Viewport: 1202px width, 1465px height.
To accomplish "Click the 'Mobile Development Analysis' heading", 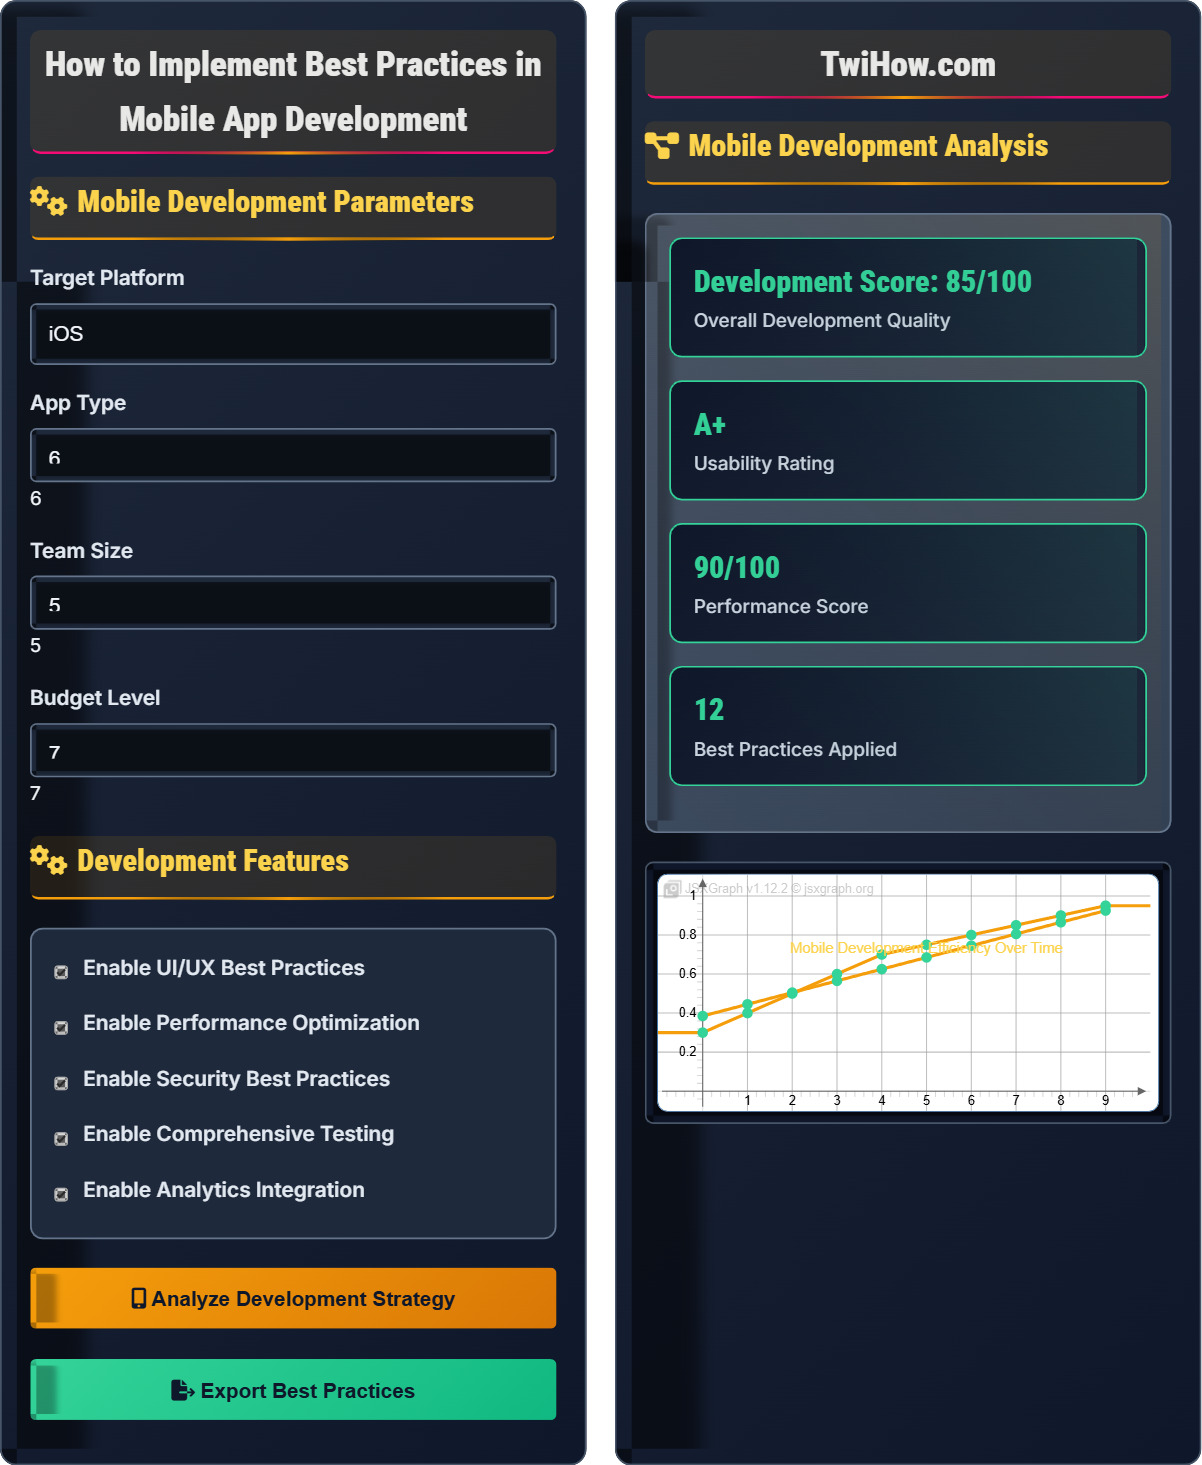I will click(x=868, y=146).
